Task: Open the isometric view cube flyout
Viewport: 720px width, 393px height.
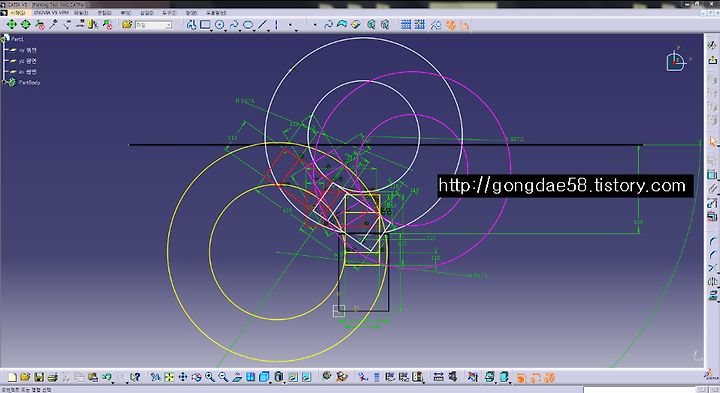Action: pyautogui.click(x=270, y=382)
